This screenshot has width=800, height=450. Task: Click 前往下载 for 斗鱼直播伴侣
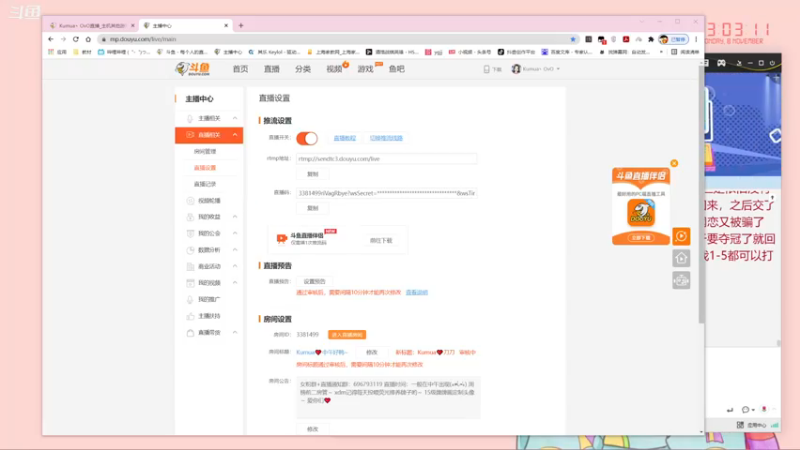[x=381, y=240]
